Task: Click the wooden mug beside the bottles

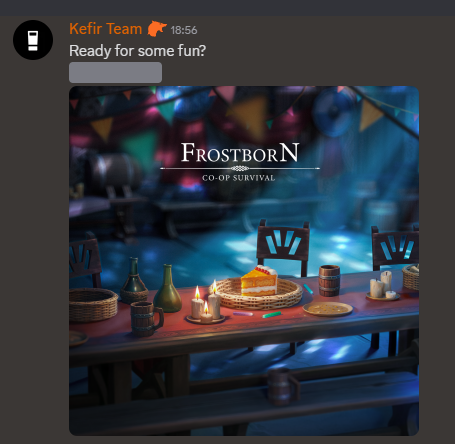Action: 146,318
